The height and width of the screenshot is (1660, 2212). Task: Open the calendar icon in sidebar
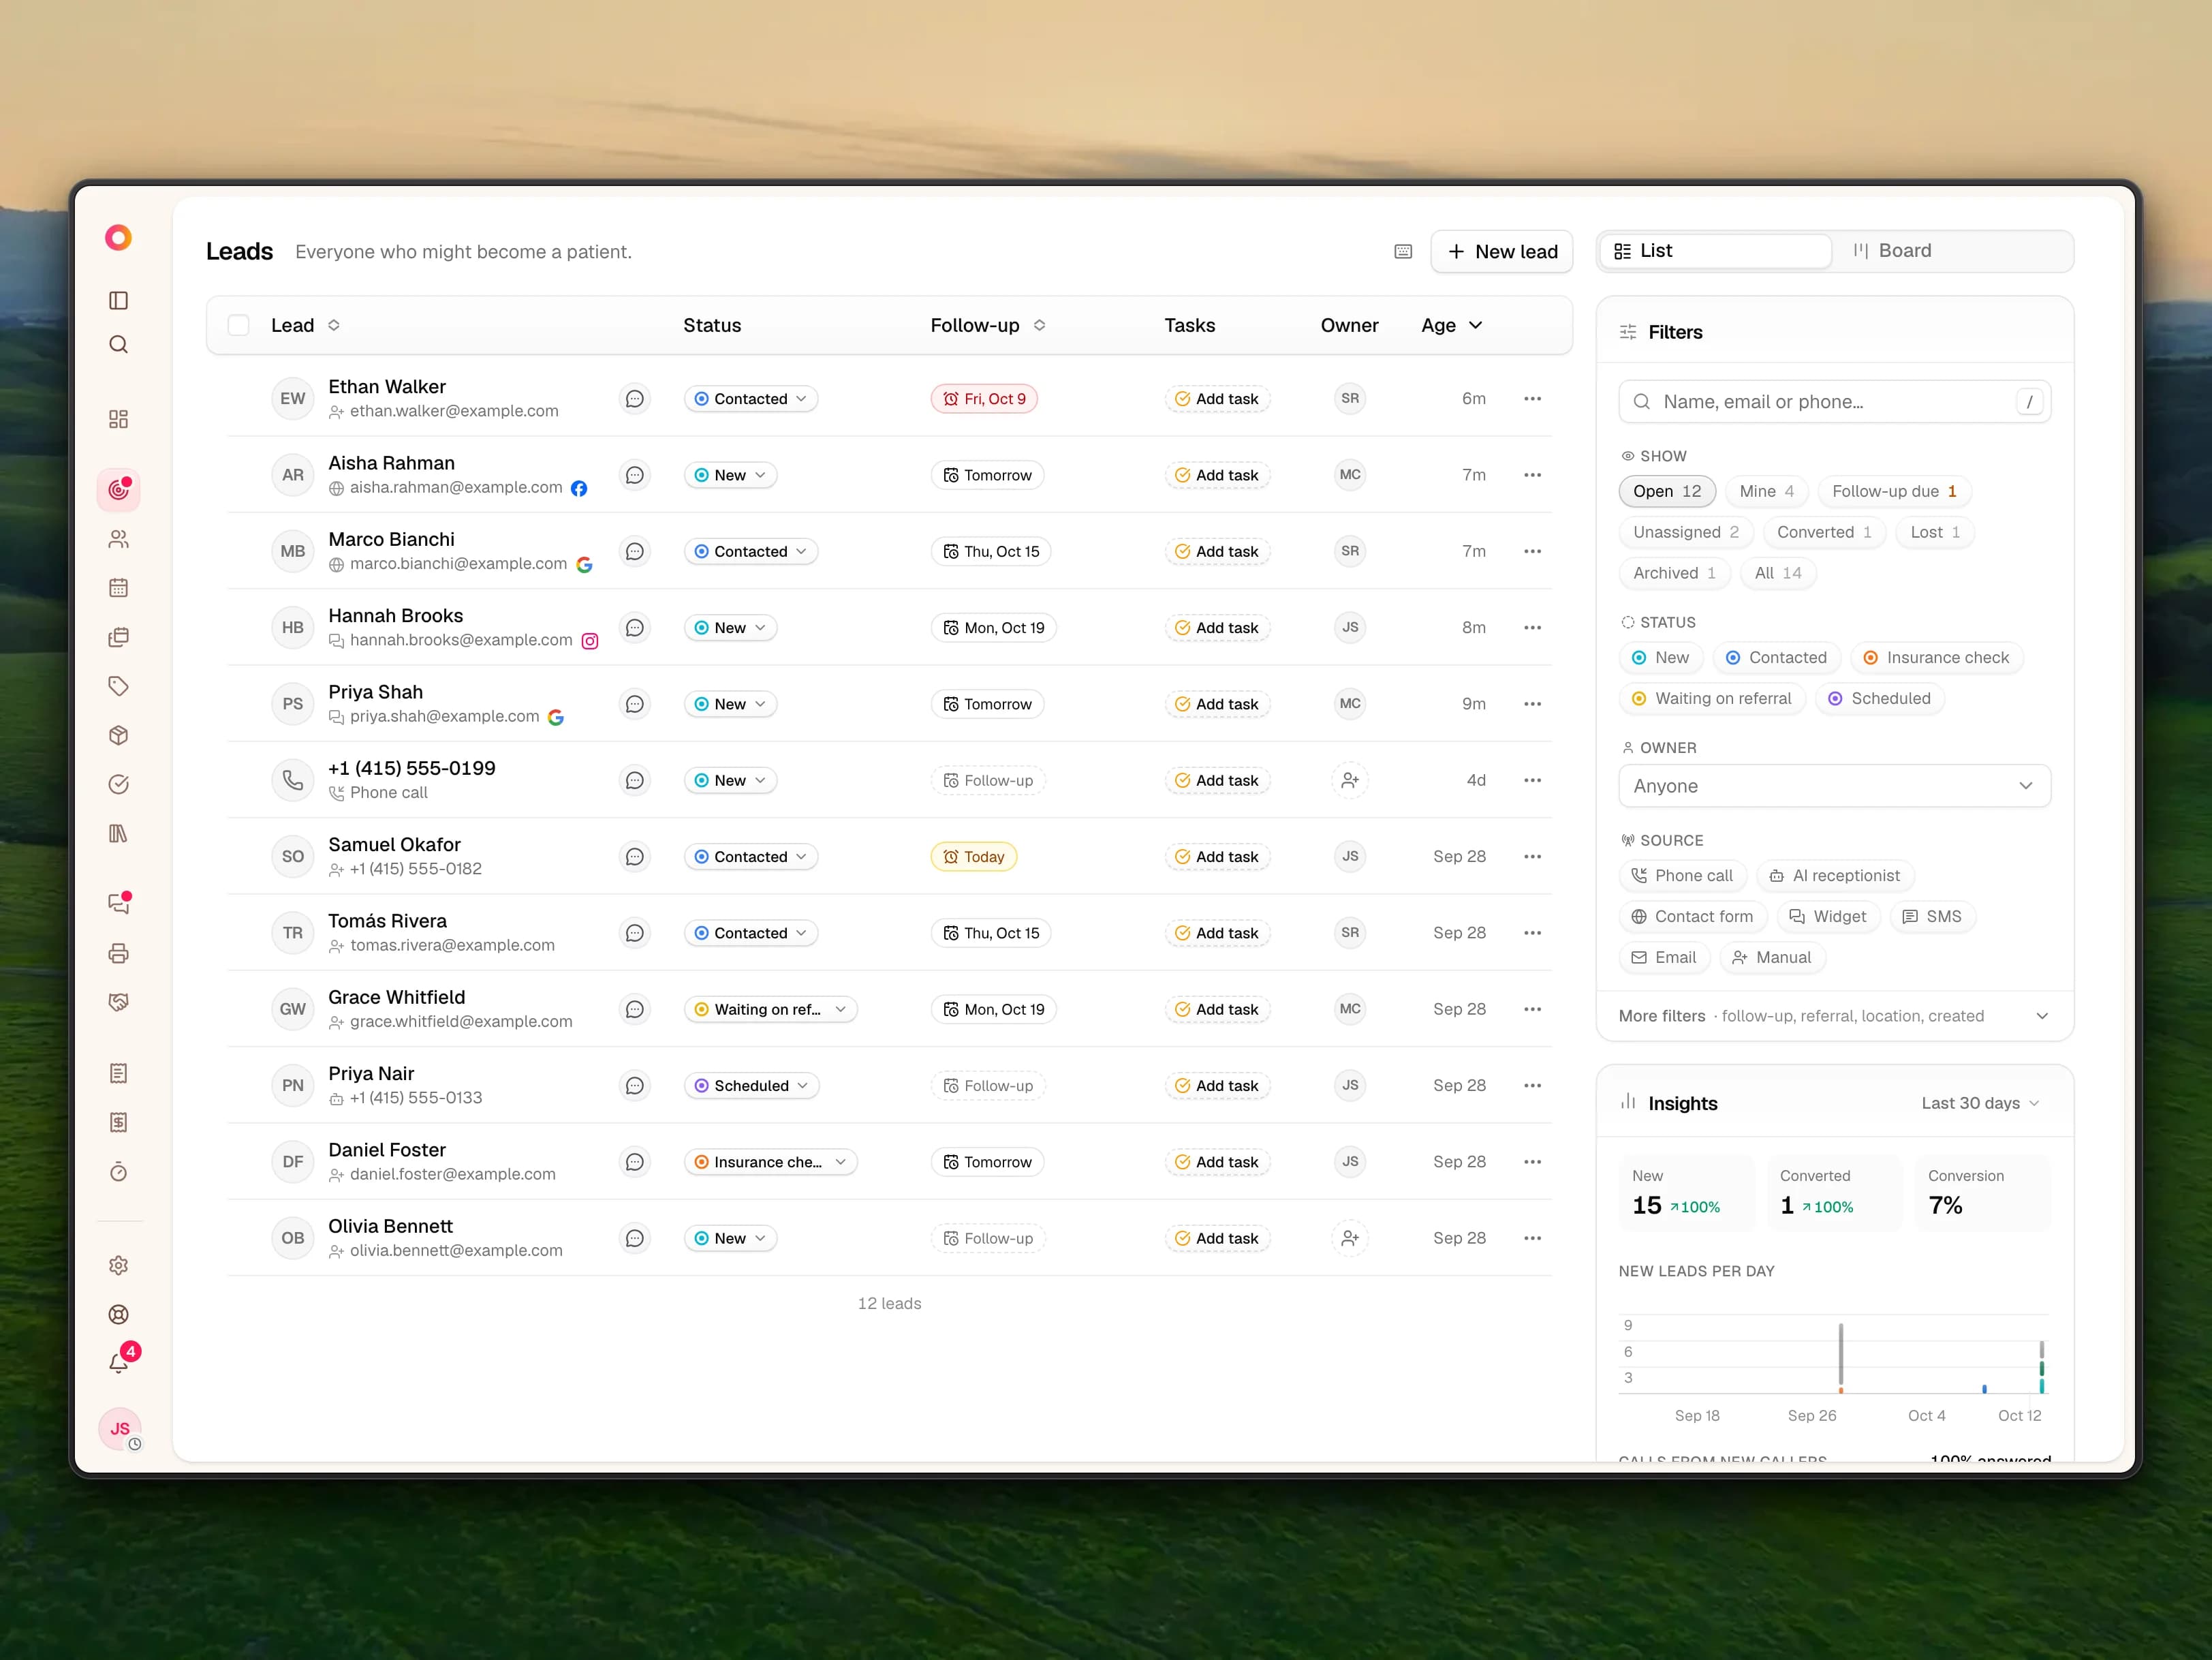(x=118, y=588)
